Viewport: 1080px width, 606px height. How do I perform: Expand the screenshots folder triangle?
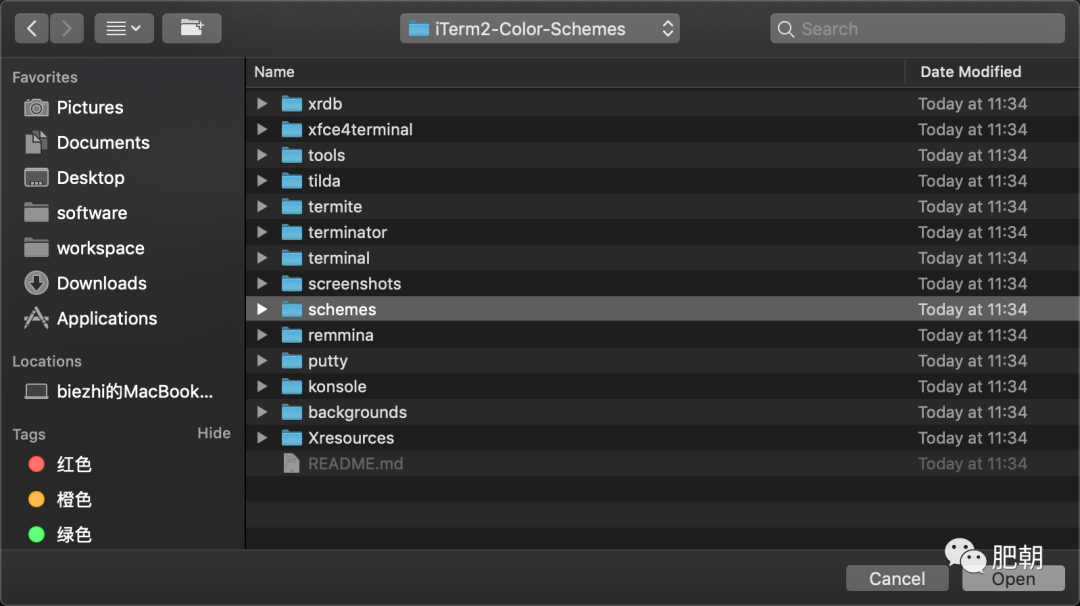(x=262, y=284)
